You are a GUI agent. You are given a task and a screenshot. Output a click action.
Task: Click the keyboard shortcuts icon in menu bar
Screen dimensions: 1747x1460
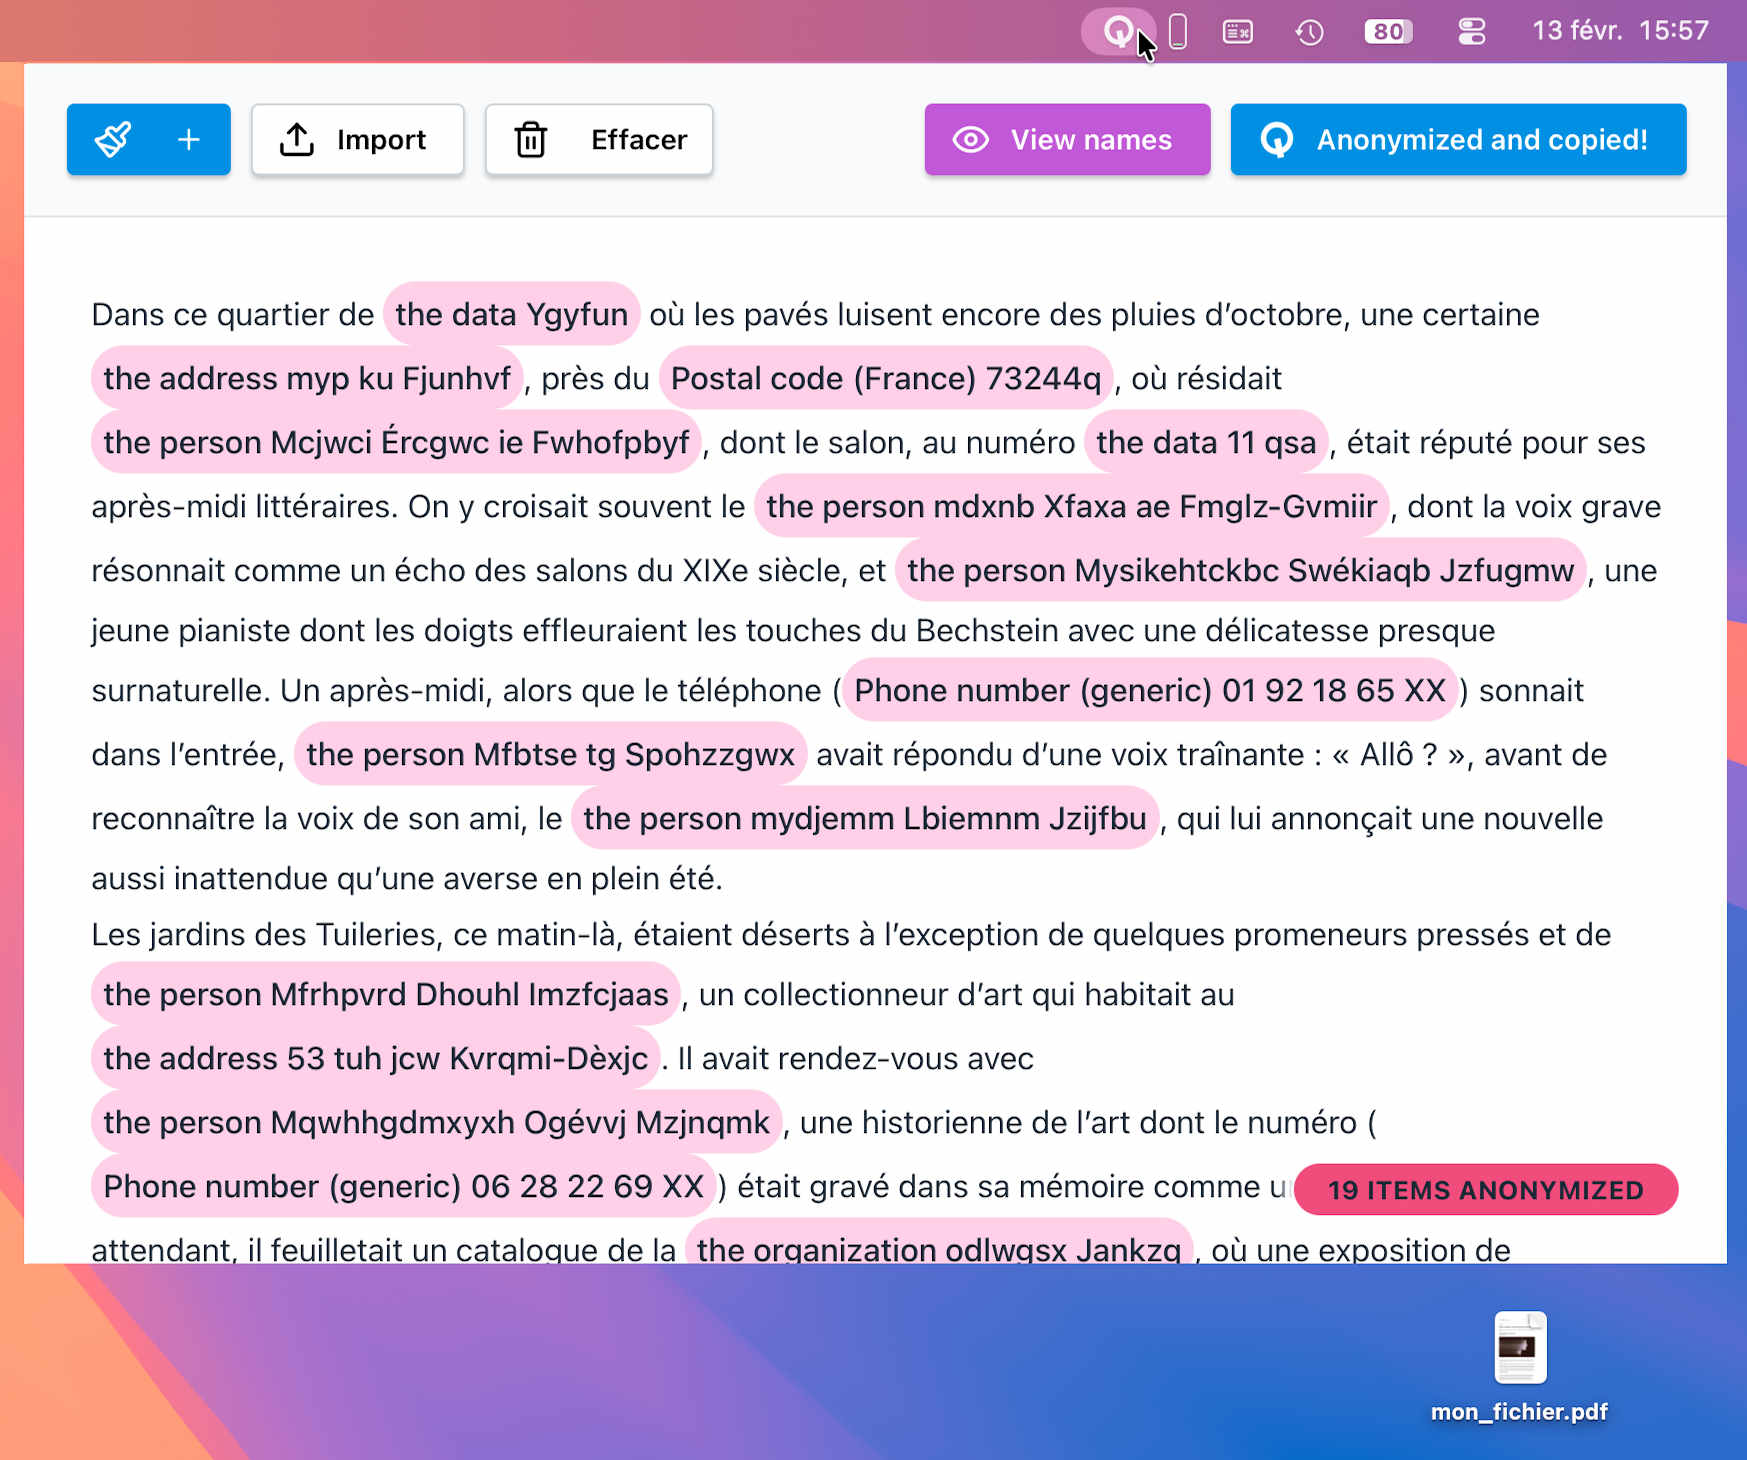[x=1238, y=31]
